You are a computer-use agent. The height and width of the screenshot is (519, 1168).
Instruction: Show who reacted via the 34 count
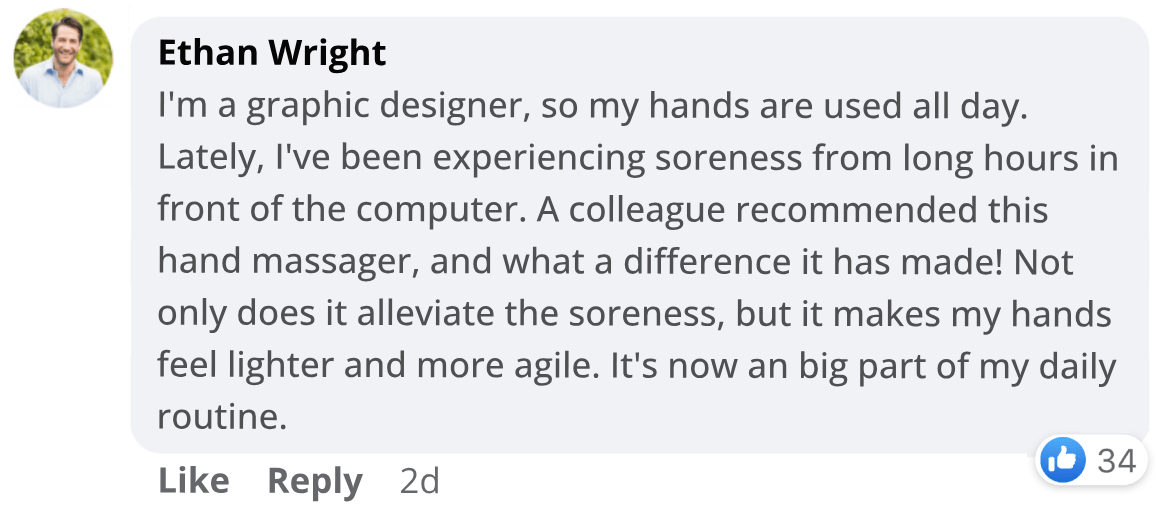tap(1116, 461)
